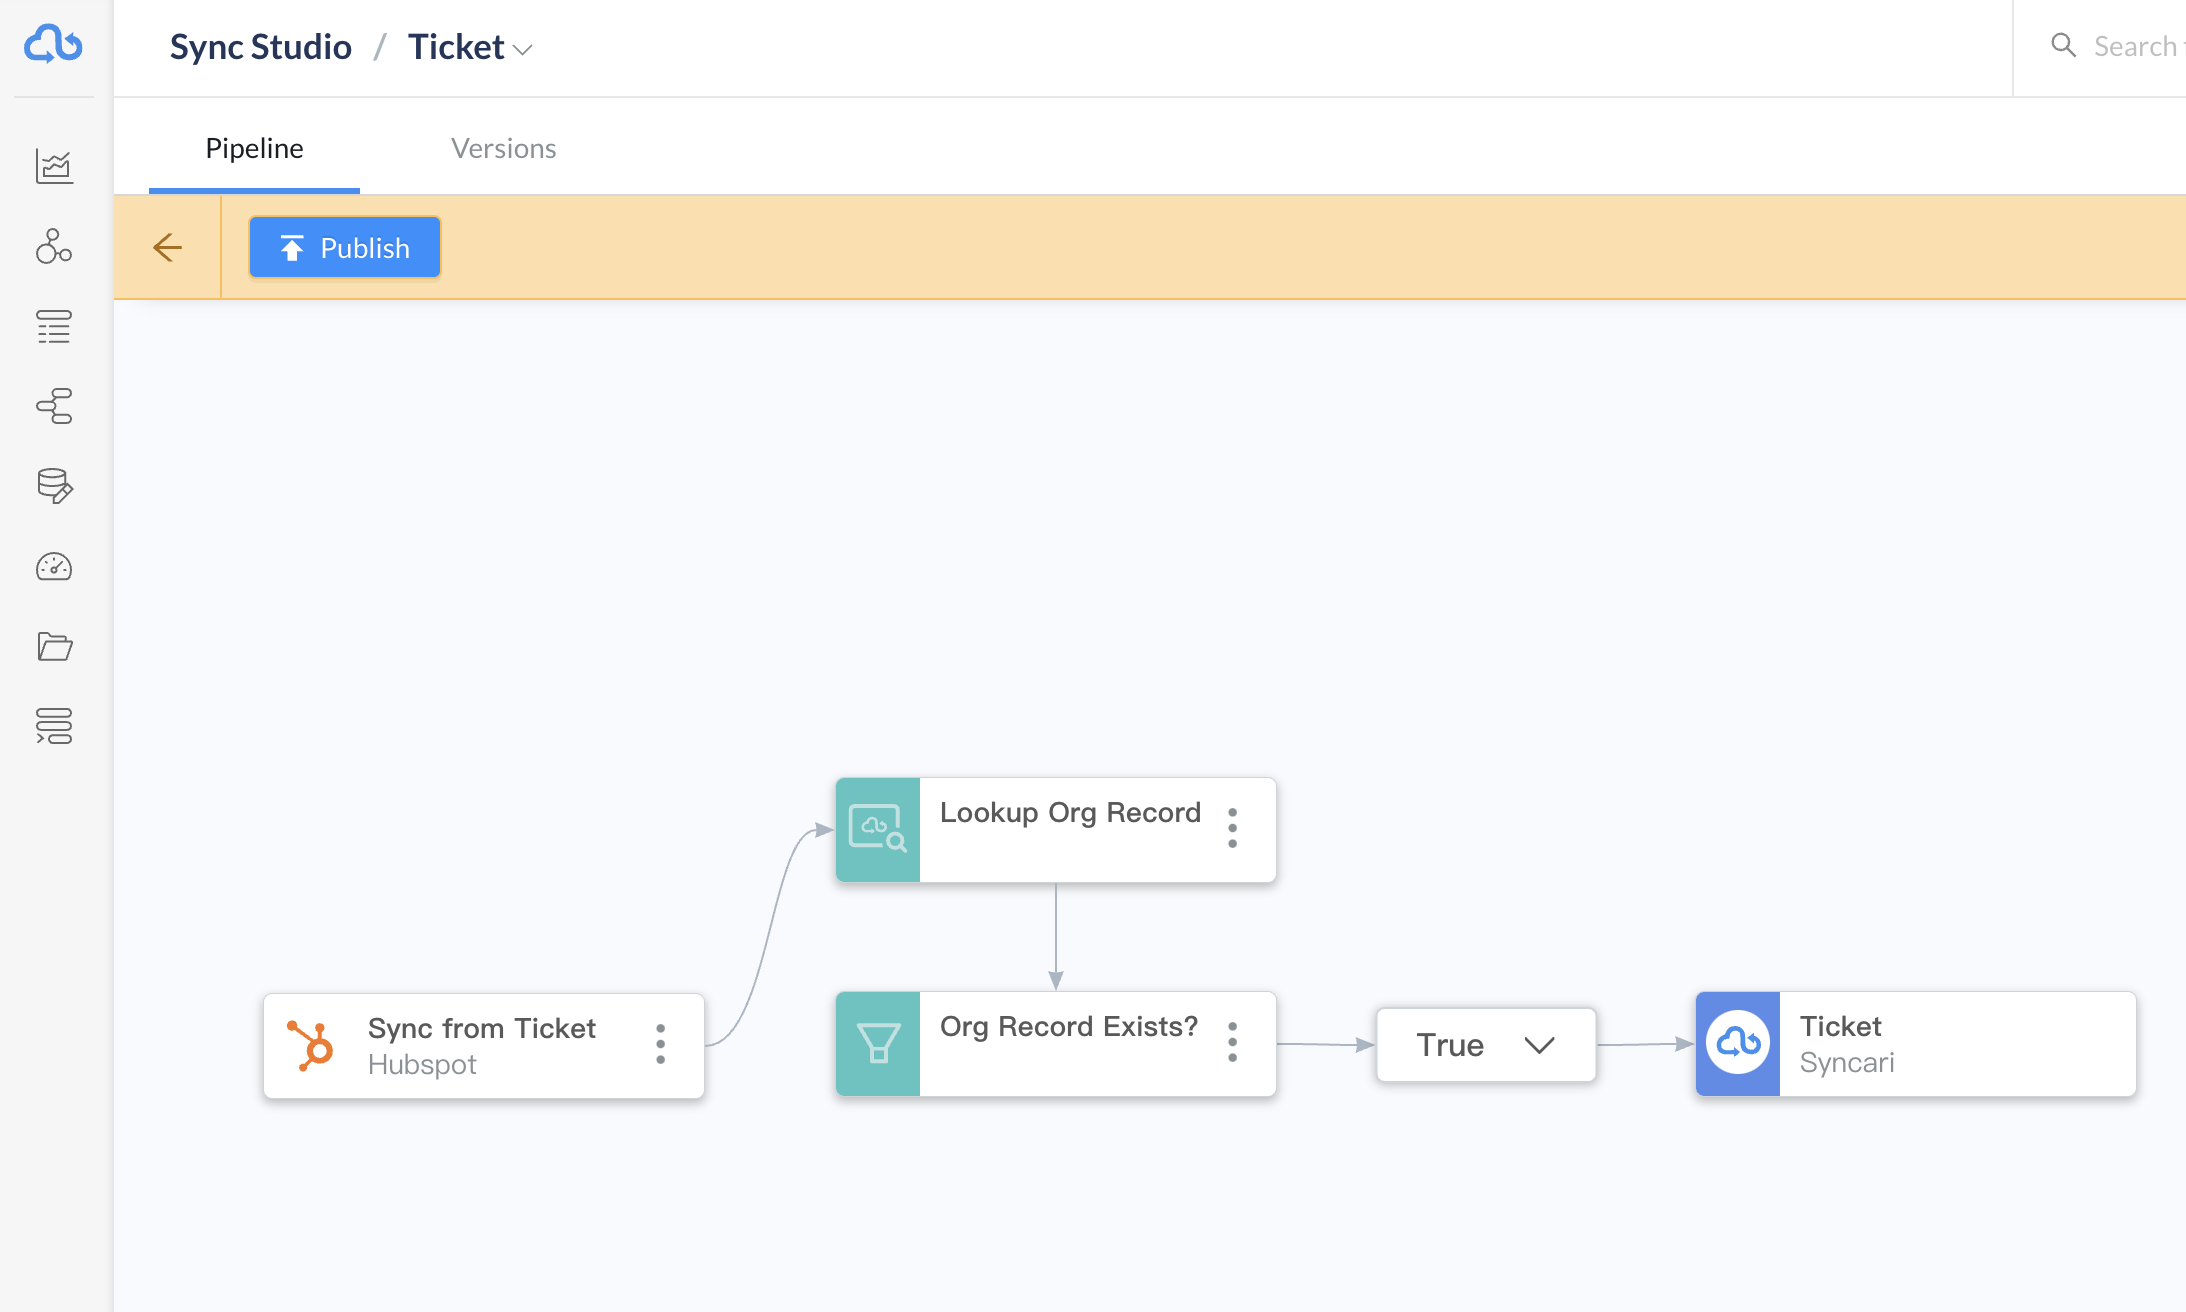Click the Search input field
2186x1312 pixels.
tap(2134, 46)
